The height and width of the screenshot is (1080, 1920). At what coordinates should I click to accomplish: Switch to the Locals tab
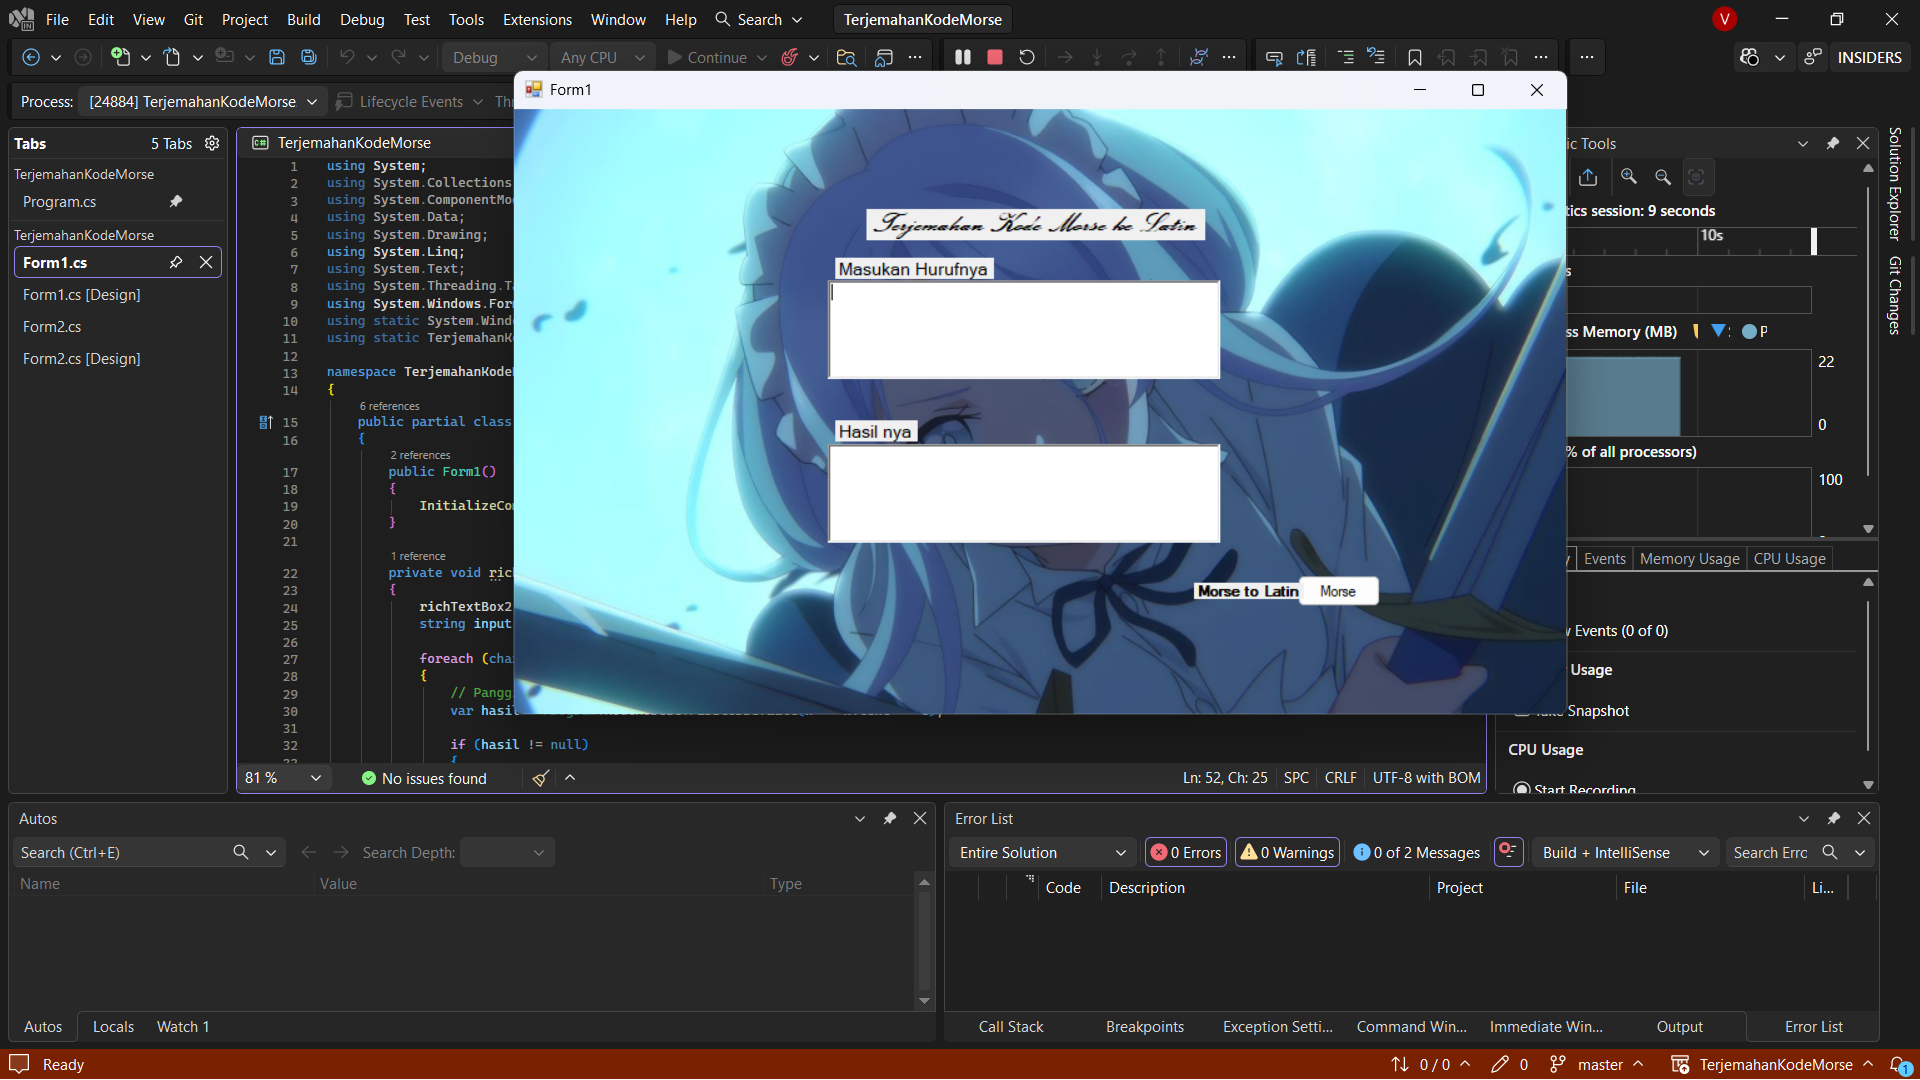point(113,1026)
